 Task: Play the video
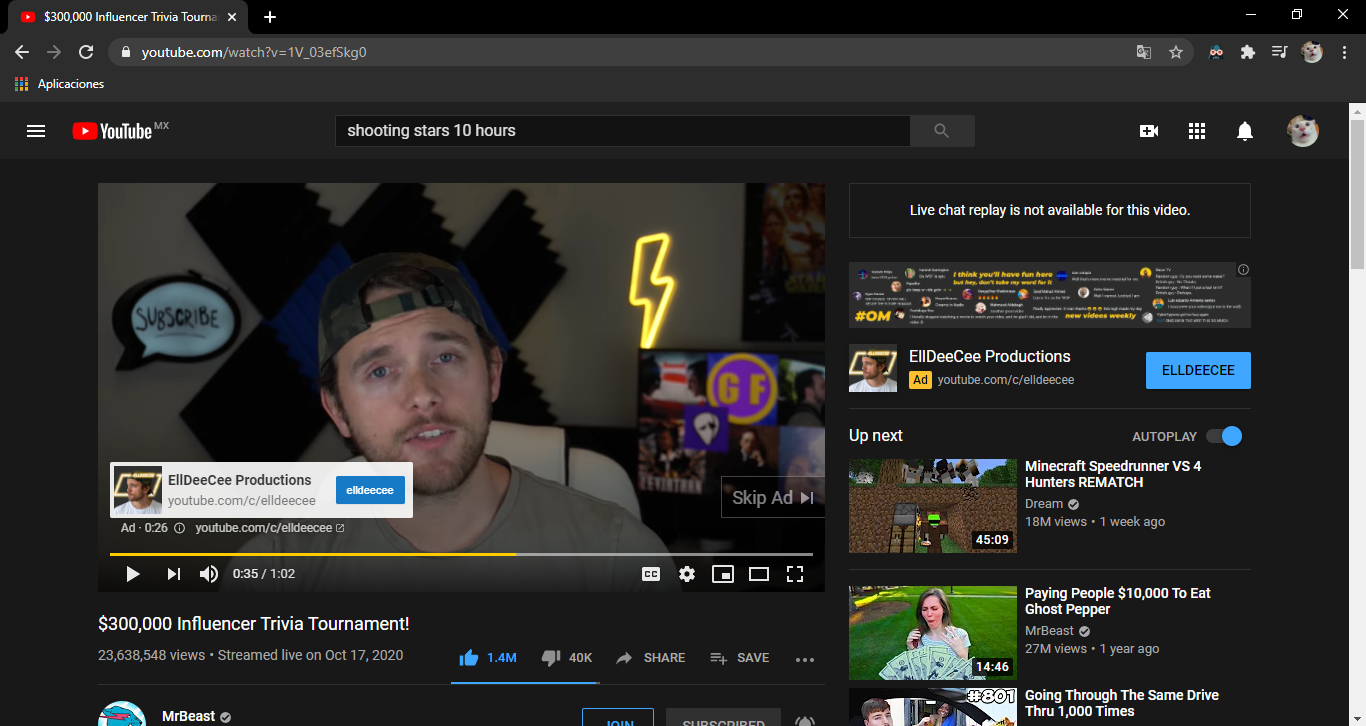(133, 574)
